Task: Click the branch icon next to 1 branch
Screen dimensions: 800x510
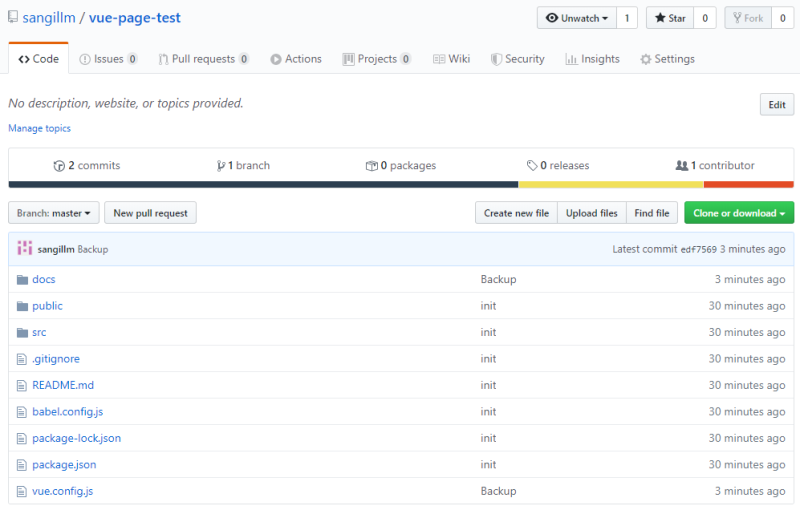Action: click(221, 166)
